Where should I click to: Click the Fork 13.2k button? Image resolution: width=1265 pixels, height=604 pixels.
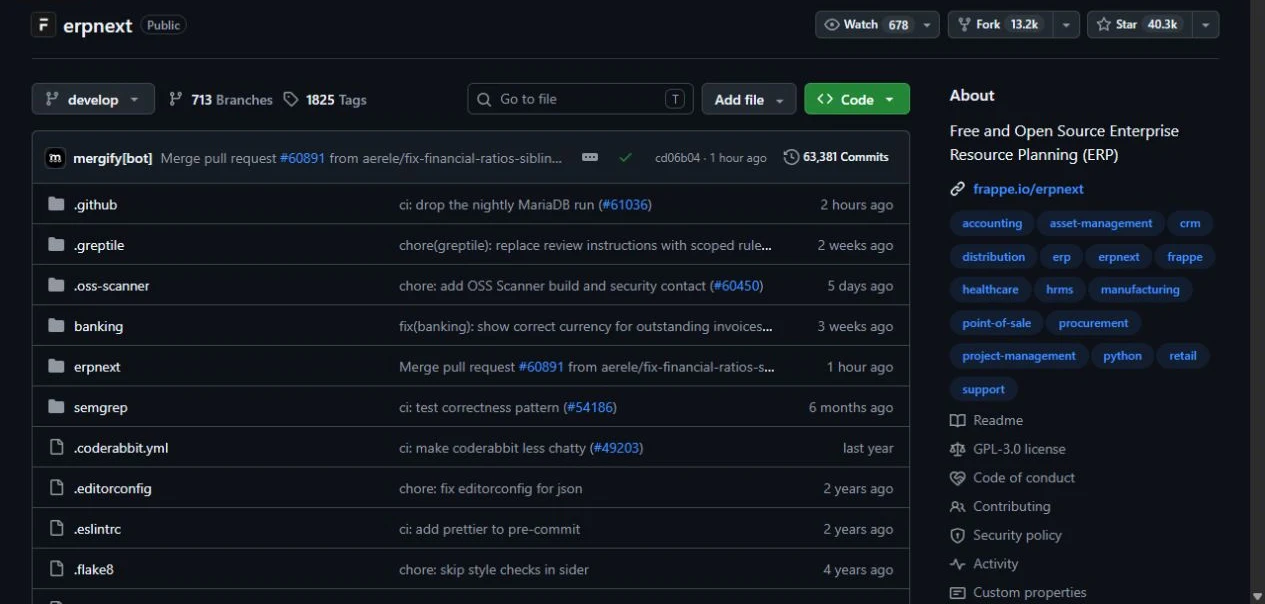click(1002, 25)
